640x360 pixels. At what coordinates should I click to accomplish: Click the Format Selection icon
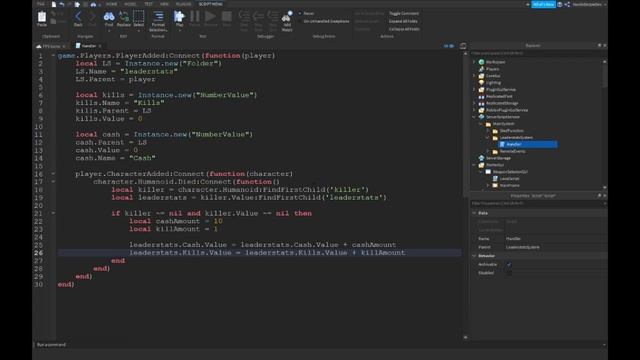158,16
